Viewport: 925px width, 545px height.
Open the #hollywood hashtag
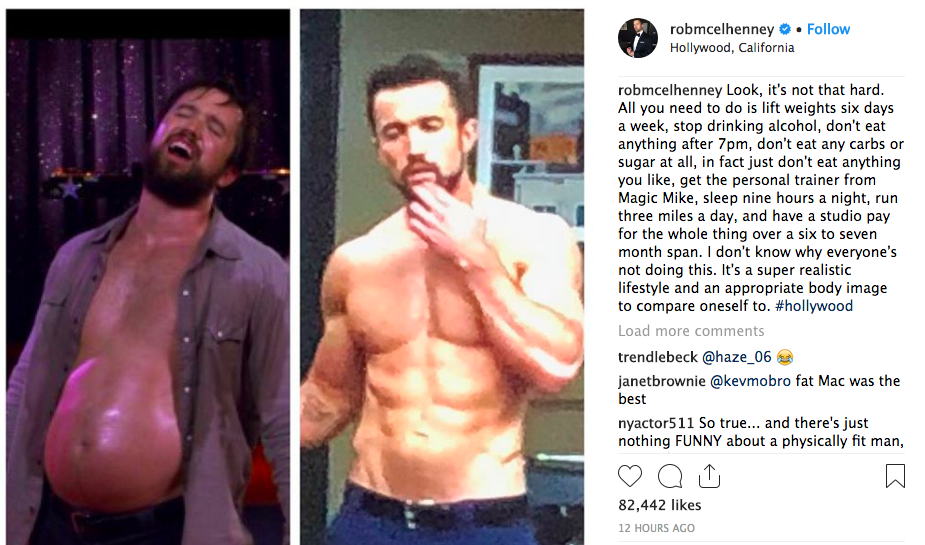[x=814, y=306]
